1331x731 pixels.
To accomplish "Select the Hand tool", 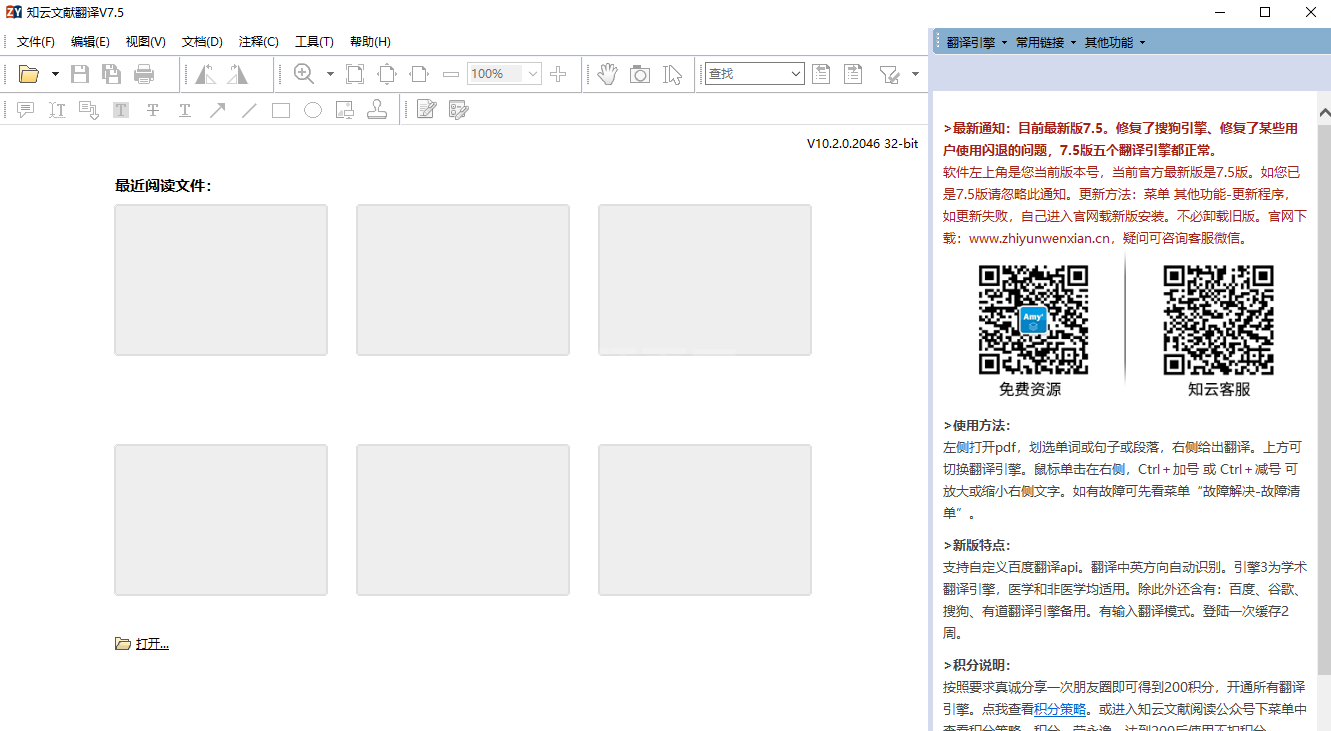I will (608, 74).
